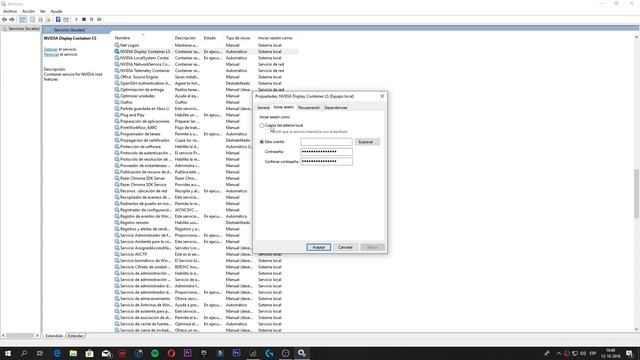Open Task View on the taskbar
Viewport: 640px width, 360px height.
point(40,353)
